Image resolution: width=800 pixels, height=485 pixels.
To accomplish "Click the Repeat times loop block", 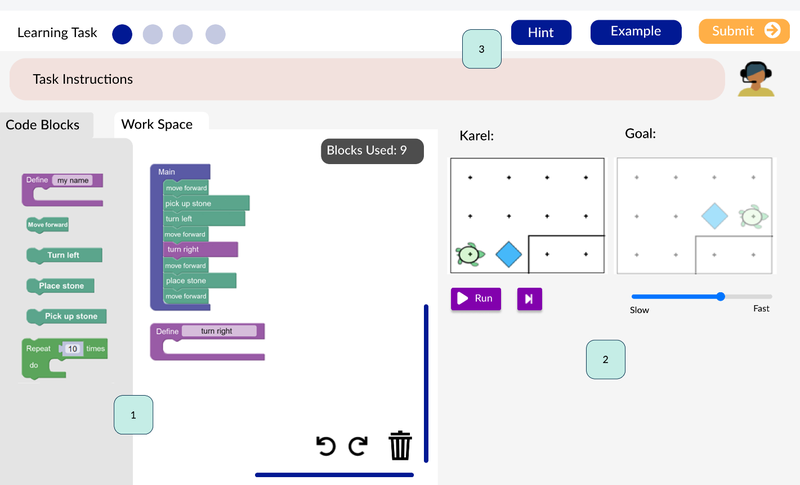I will pos(42,350).
